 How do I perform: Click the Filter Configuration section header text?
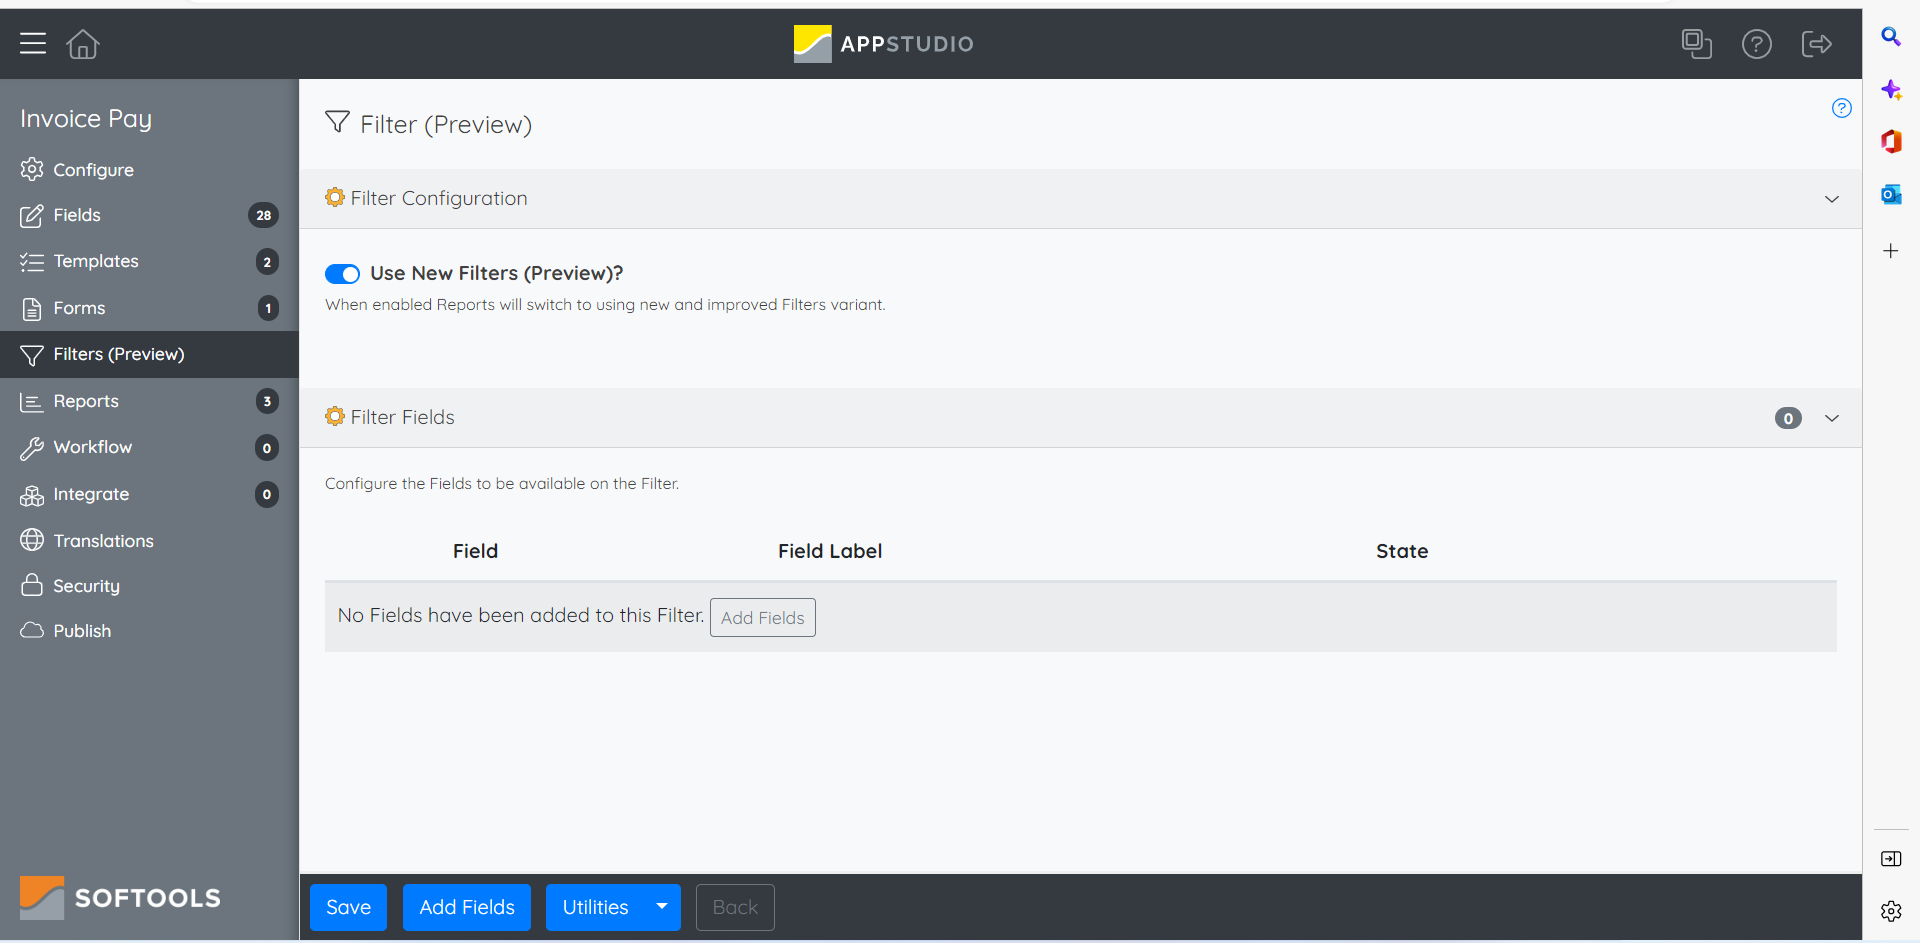(x=439, y=198)
